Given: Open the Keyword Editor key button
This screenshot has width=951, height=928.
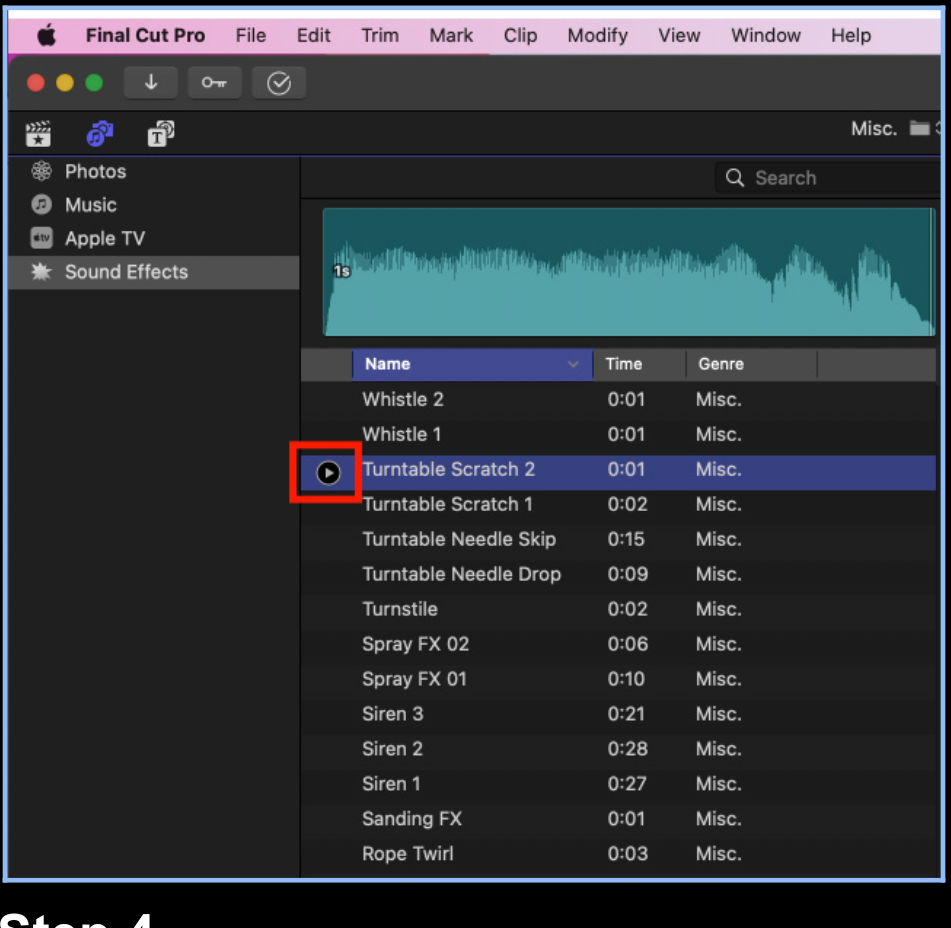Looking at the screenshot, I should tap(214, 82).
